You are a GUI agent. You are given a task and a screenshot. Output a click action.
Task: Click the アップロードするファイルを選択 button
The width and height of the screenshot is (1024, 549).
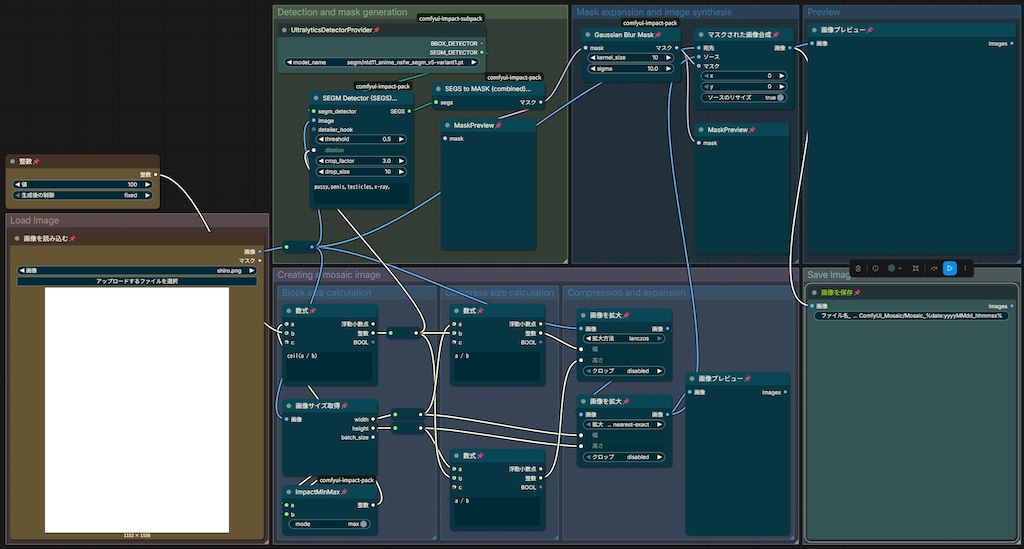[x=137, y=281]
